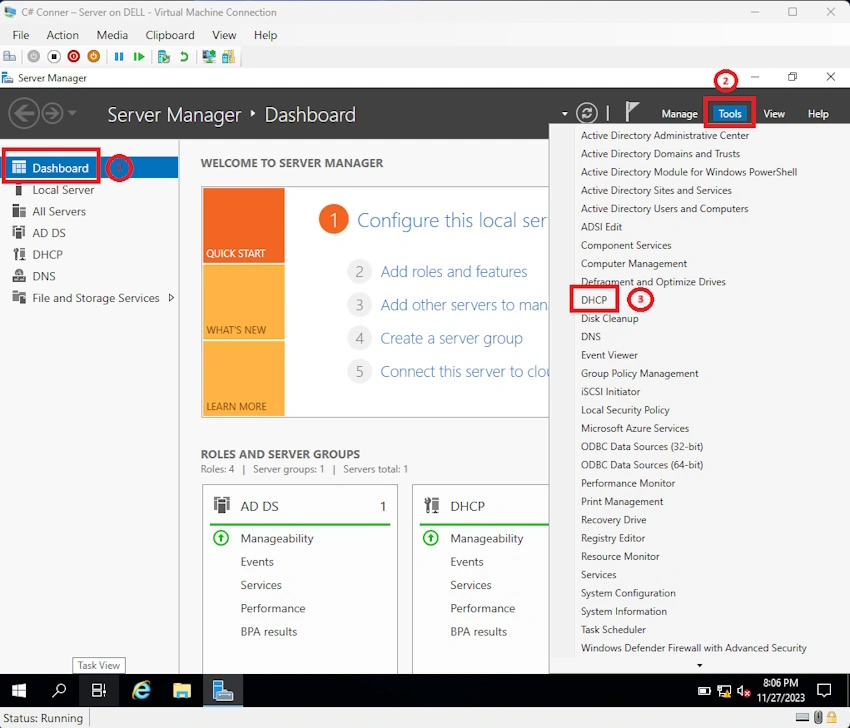Open the Tools menu in Server Manager
850x728 pixels.
click(730, 114)
